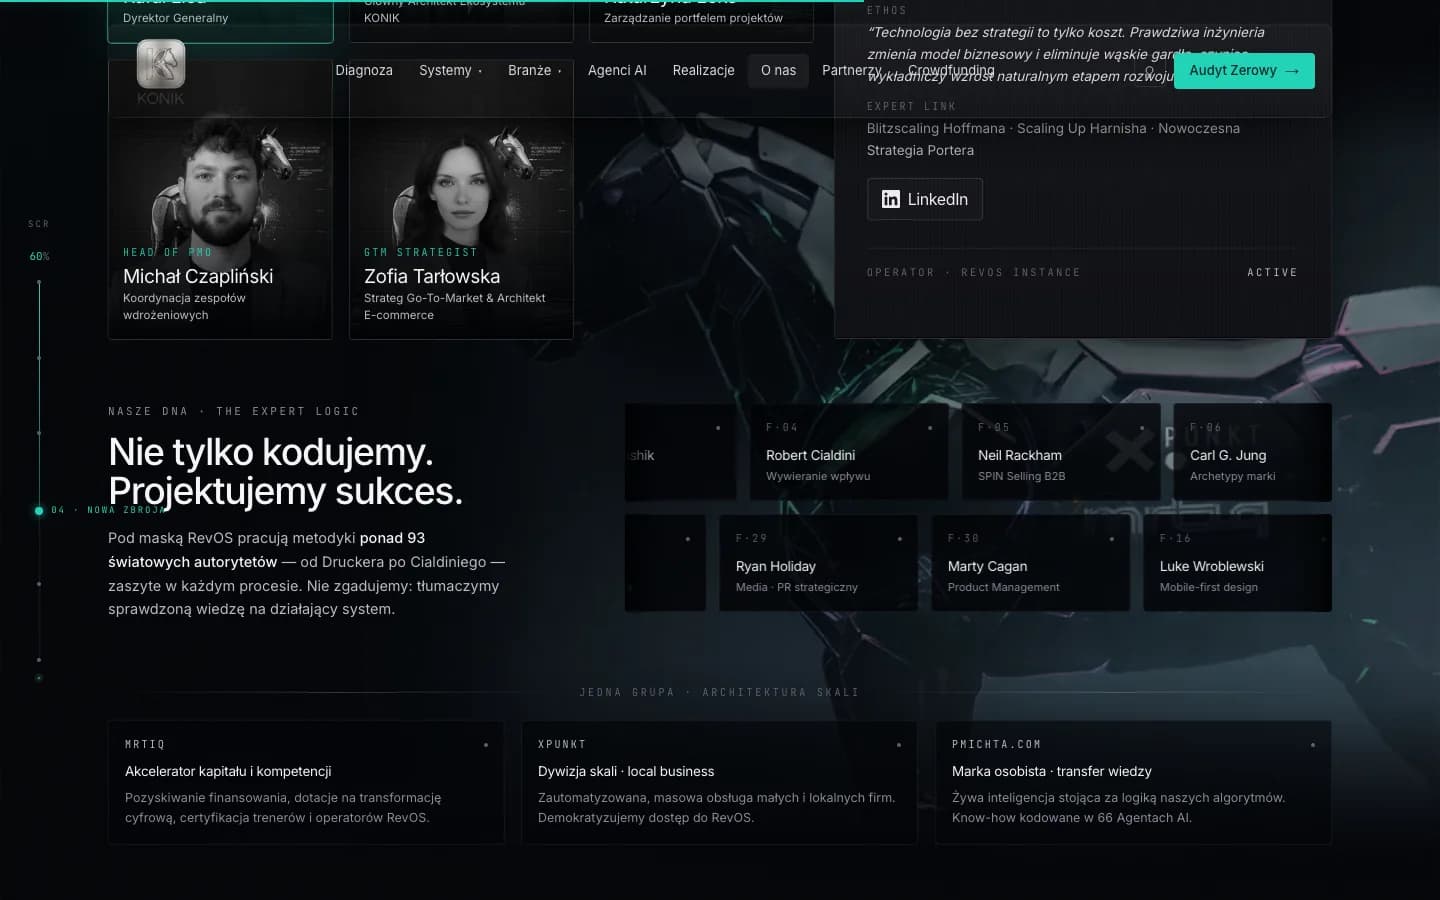The image size is (1440, 900).
Task: Click the KONIK horse logo
Action: [x=161, y=71]
